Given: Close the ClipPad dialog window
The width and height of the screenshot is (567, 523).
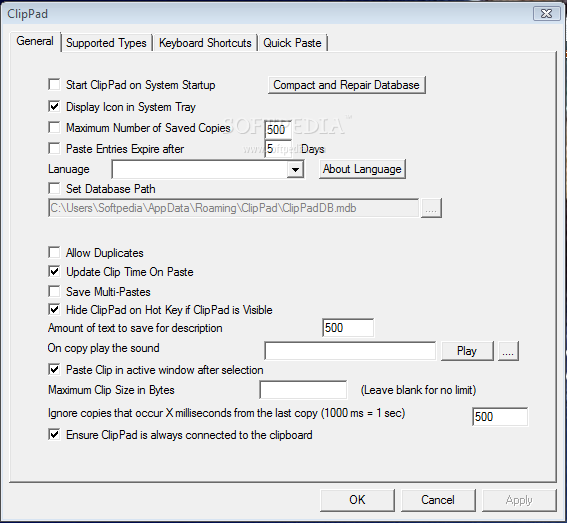Looking at the screenshot, I should coord(546,14).
